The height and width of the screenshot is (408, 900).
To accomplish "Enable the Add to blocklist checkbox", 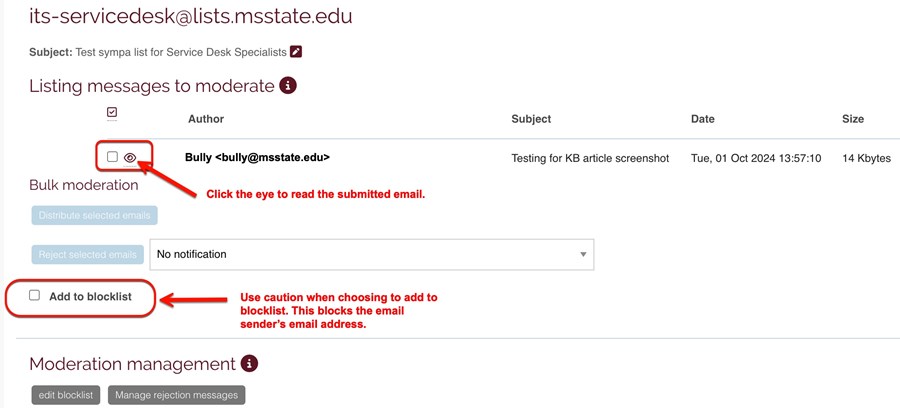I will tap(35, 296).
